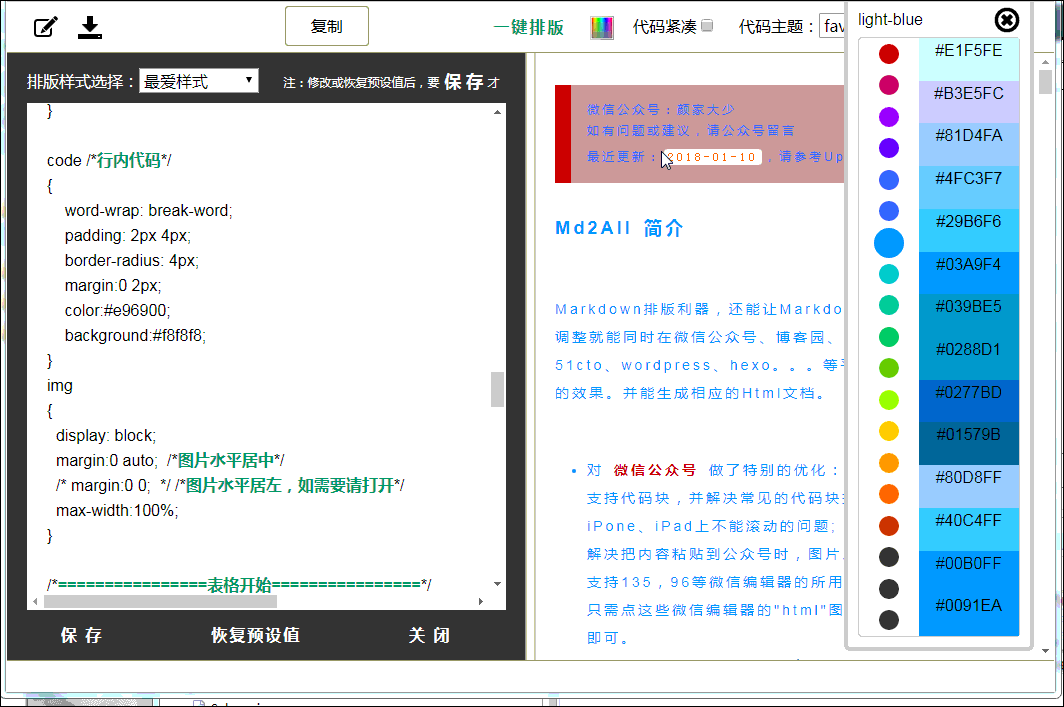1064x707 pixels.
Task: Pick the red color circle
Action: [x=889, y=54]
